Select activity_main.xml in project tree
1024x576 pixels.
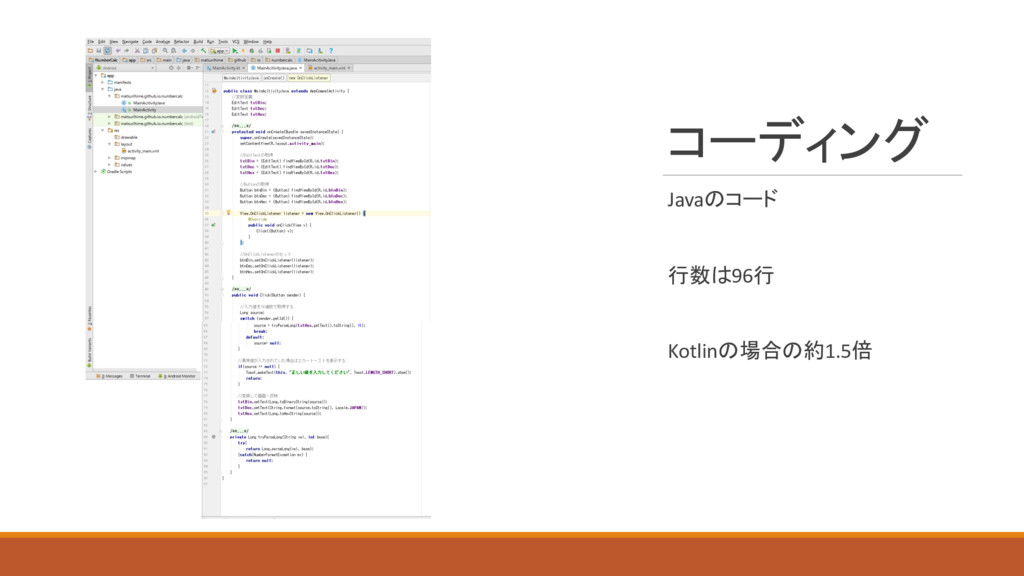(141, 151)
